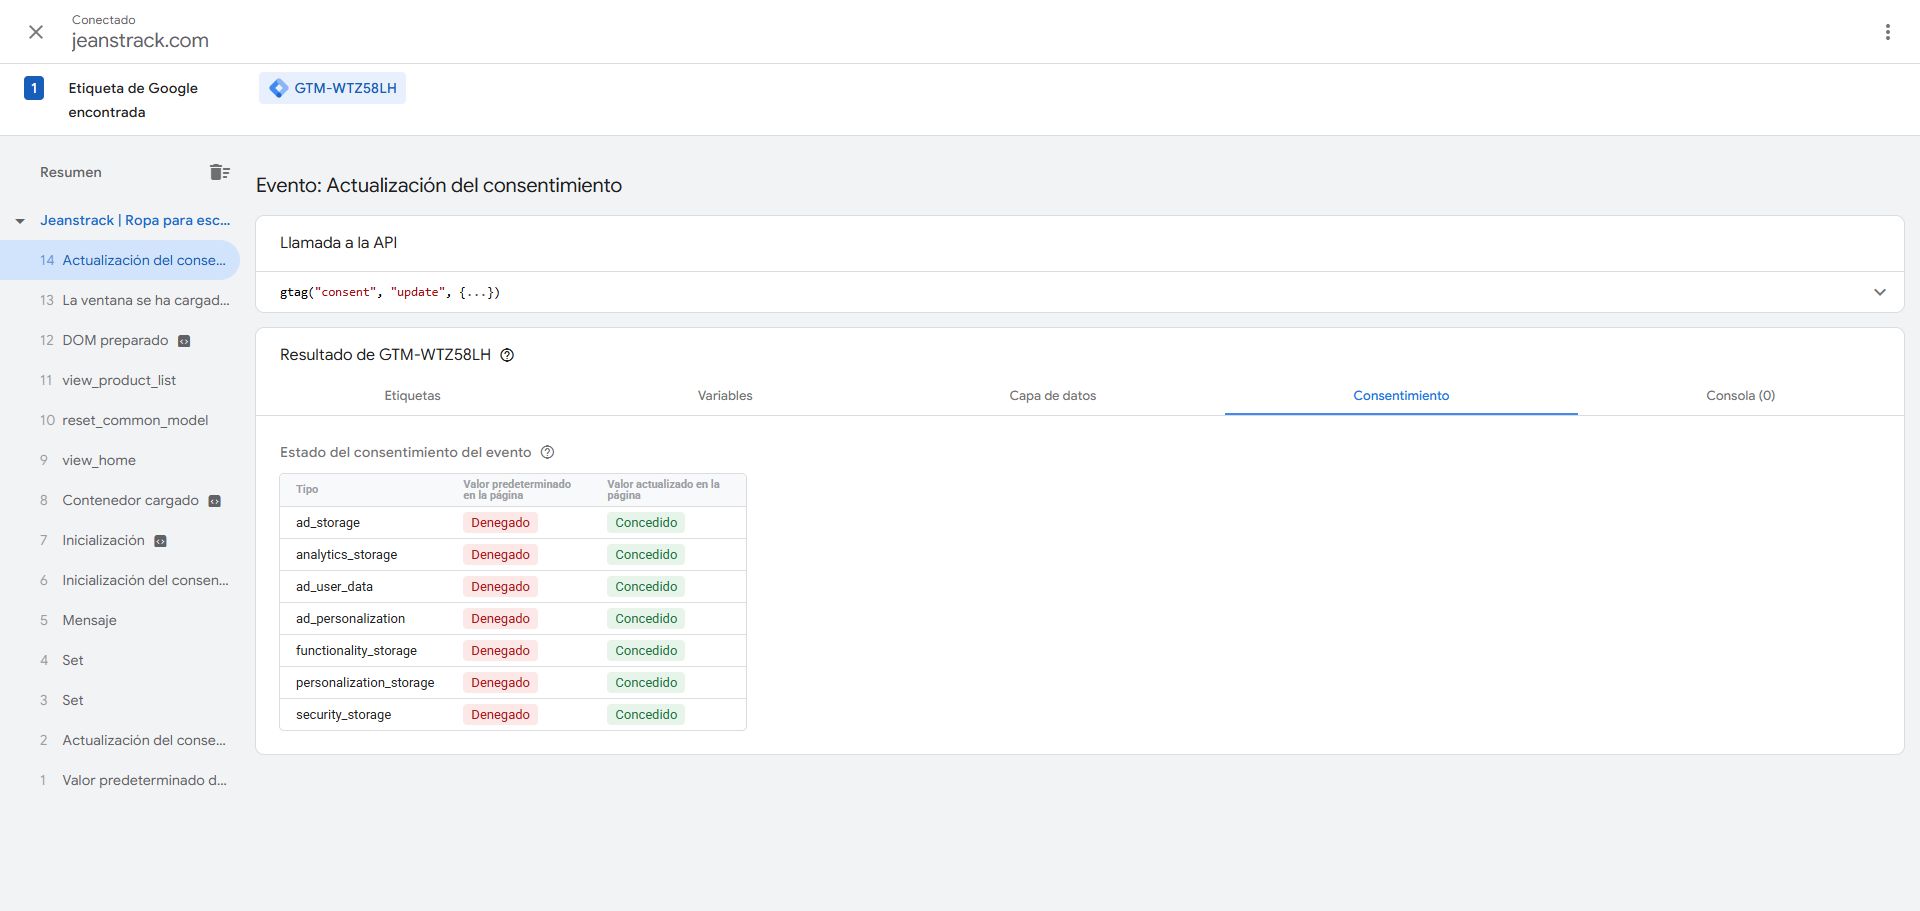Select event 10 reset_common_model
Image resolution: width=1920 pixels, height=911 pixels.
click(x=120, y=420)
